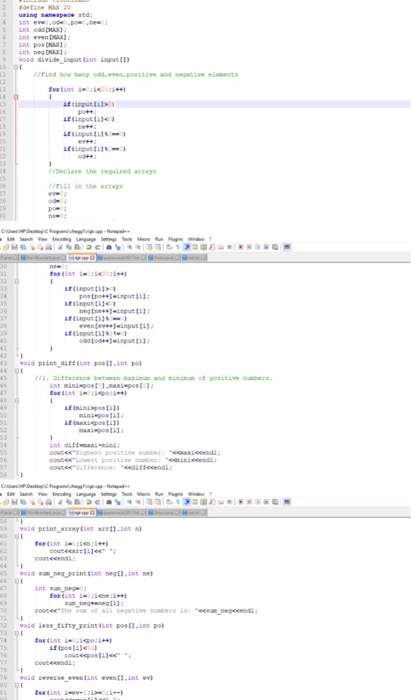Viewport: 411px width, 700px height.
Task: Click Playback macro in window showing print_diff
Action: pyautogui.click(x=257, y=247)
